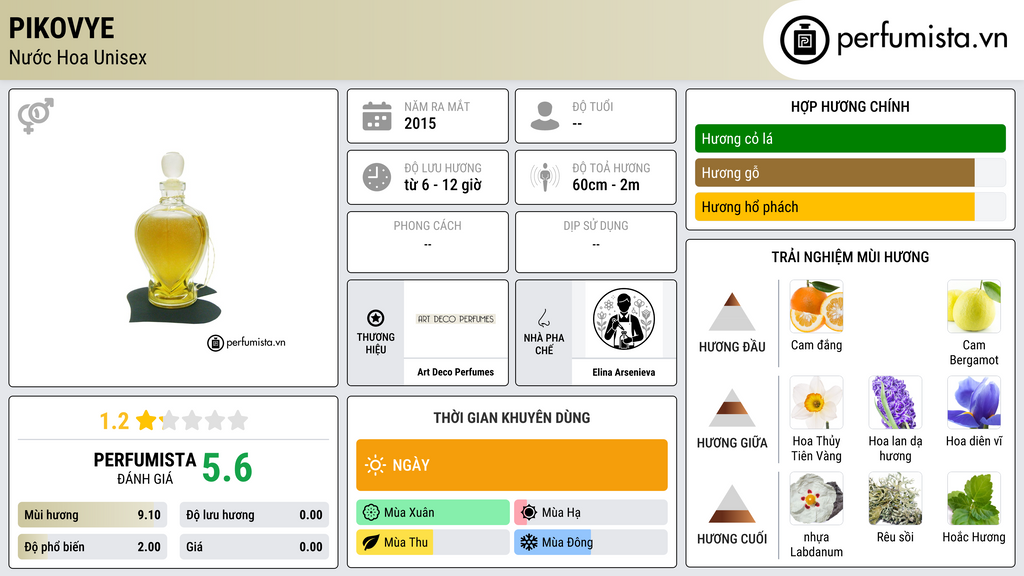The height and width of the screenshot is (576, 1024).
Task: Click the PIKOVYE title text
Action: tap(61, 28)
